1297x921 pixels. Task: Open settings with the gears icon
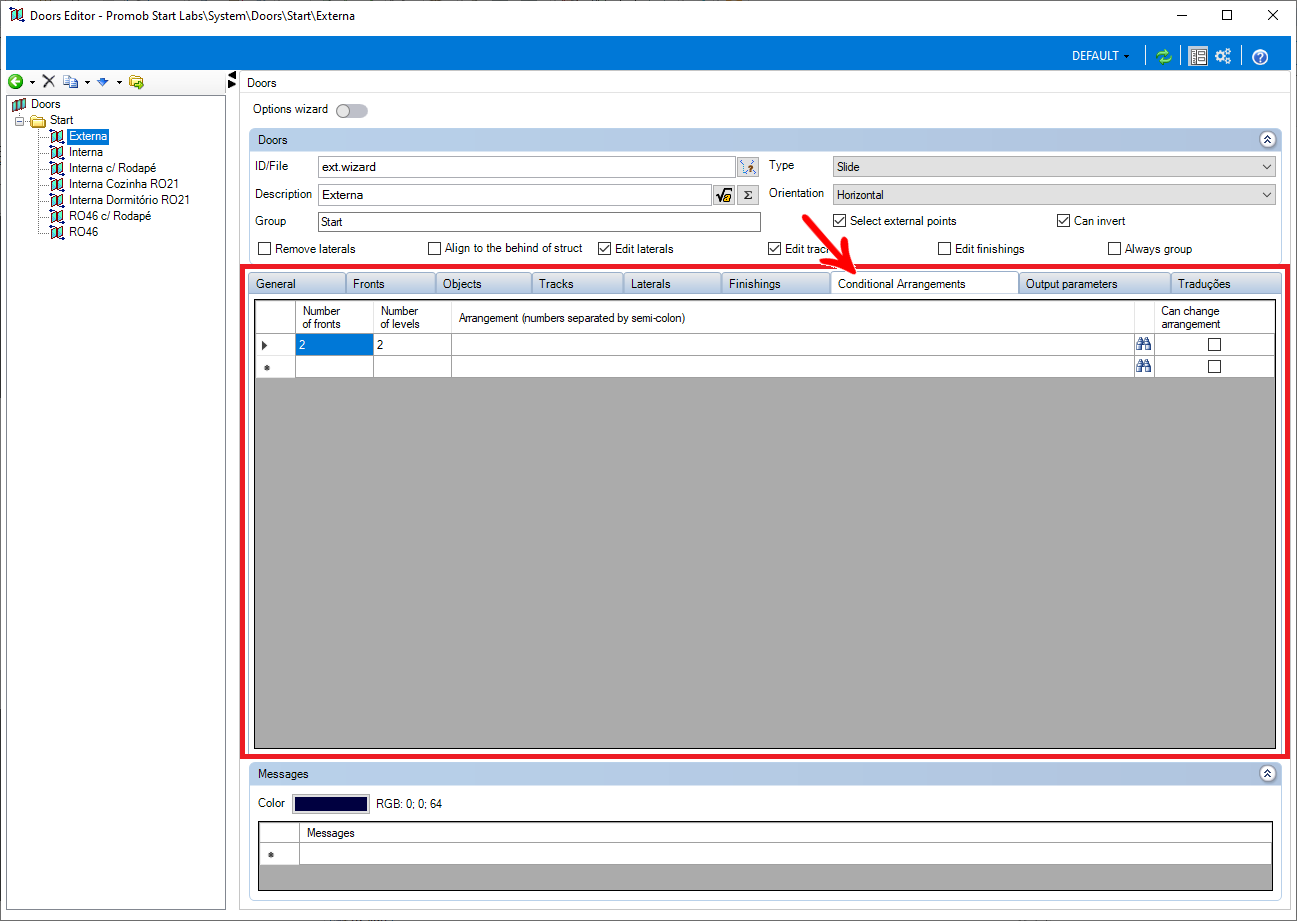click(1223, 56)
